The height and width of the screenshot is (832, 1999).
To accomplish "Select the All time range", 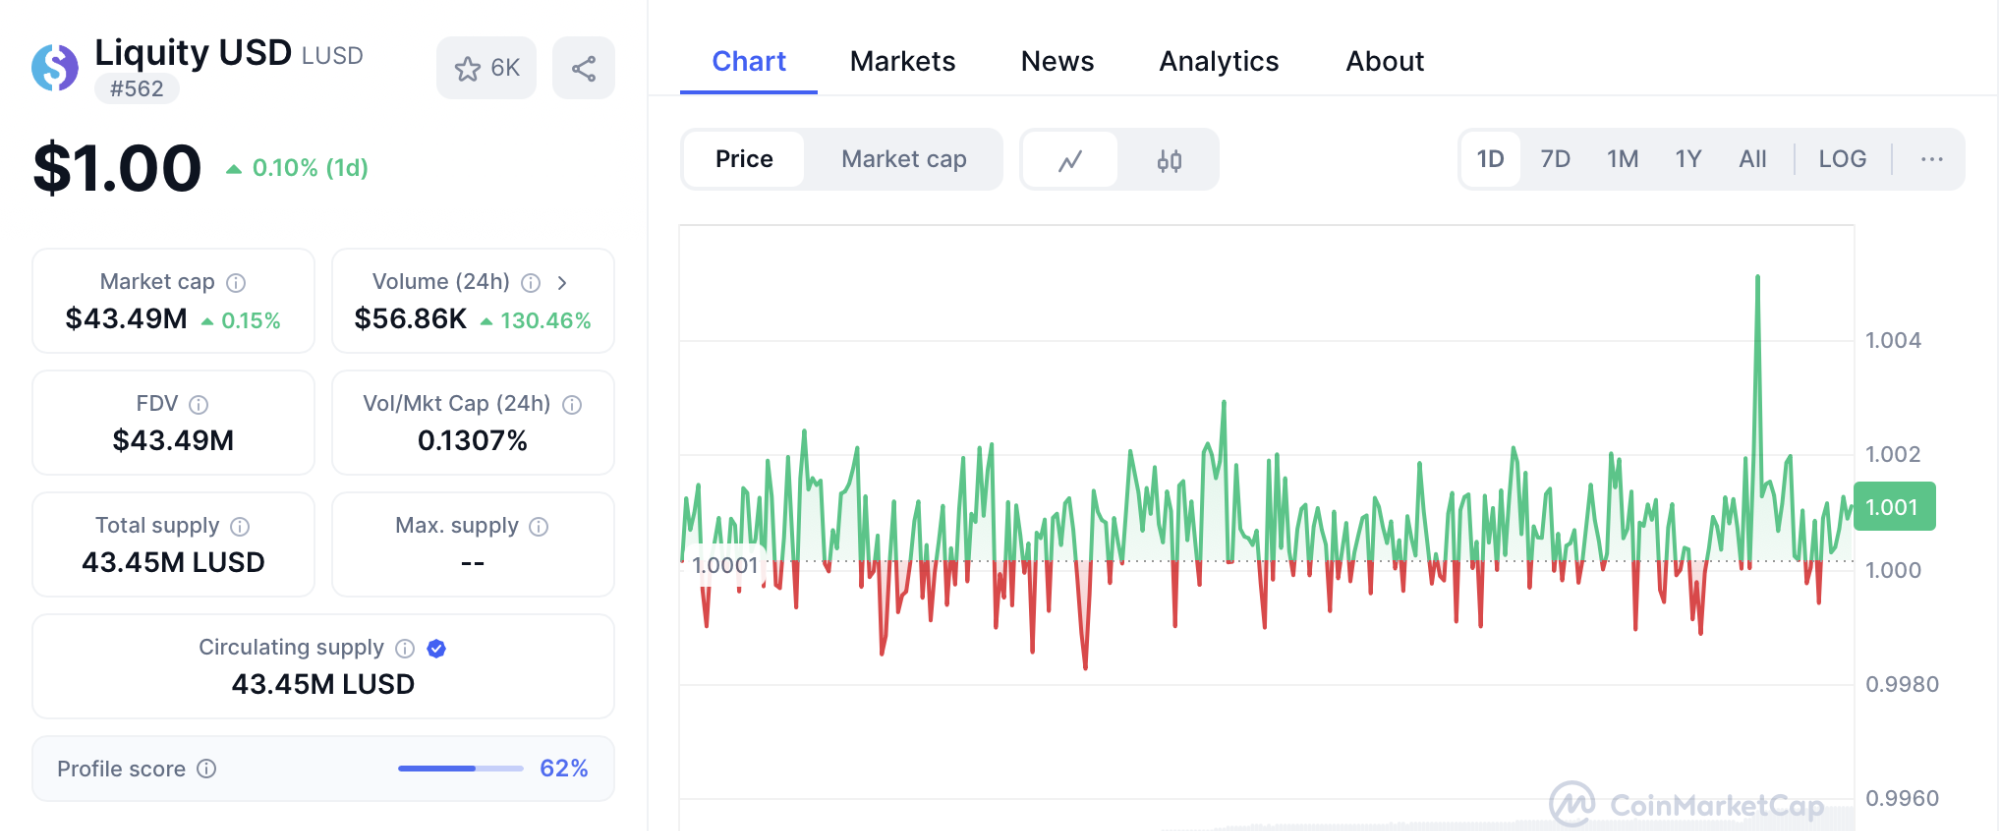I will (1752, 159).
